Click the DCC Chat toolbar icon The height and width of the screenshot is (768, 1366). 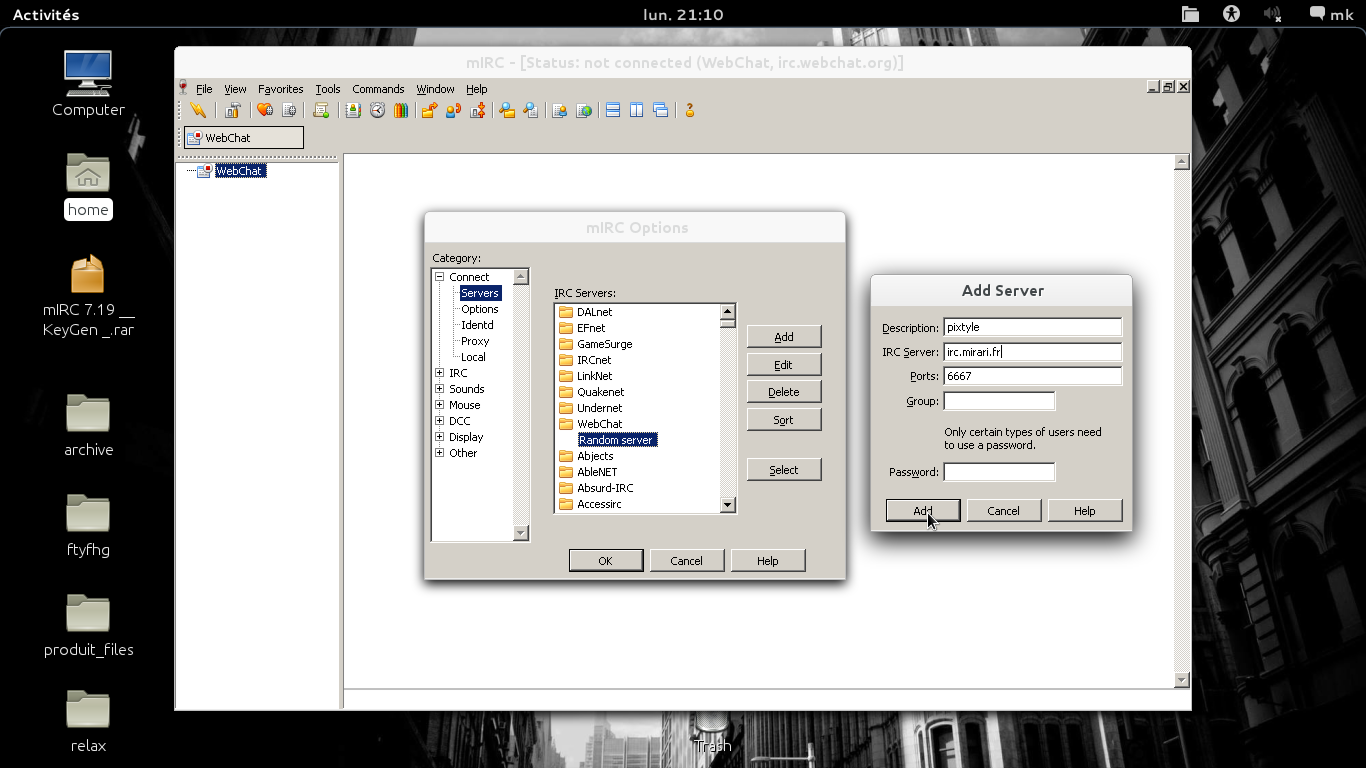click(x=453, y=110)
